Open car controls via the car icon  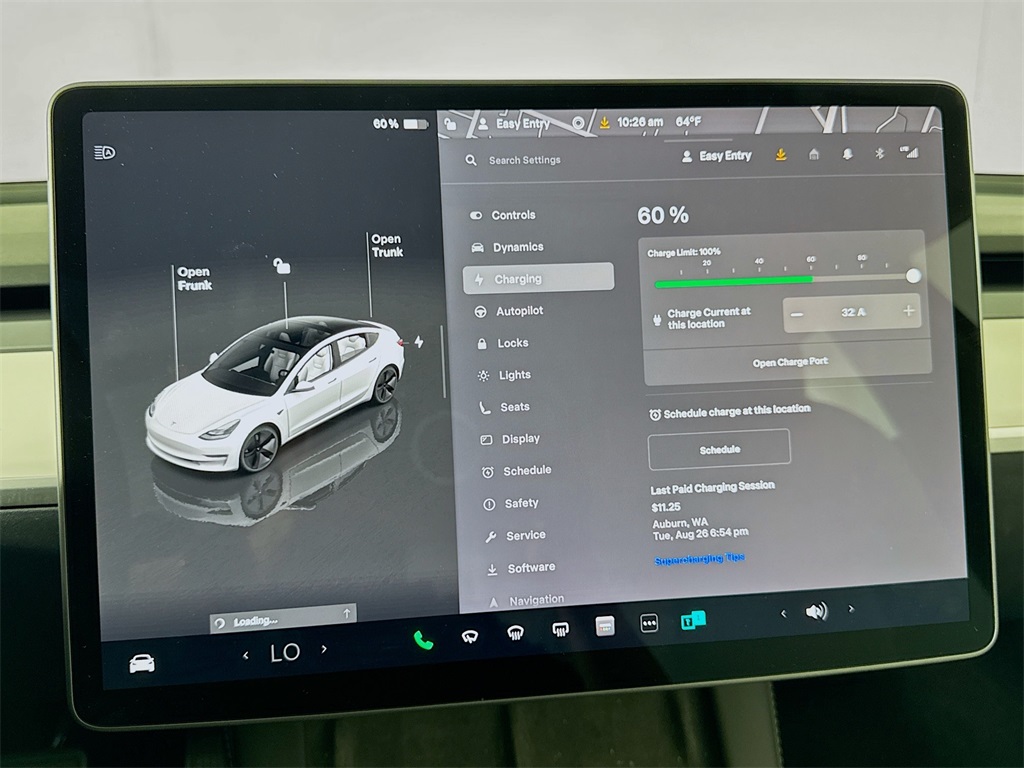(x=142, y=664)
